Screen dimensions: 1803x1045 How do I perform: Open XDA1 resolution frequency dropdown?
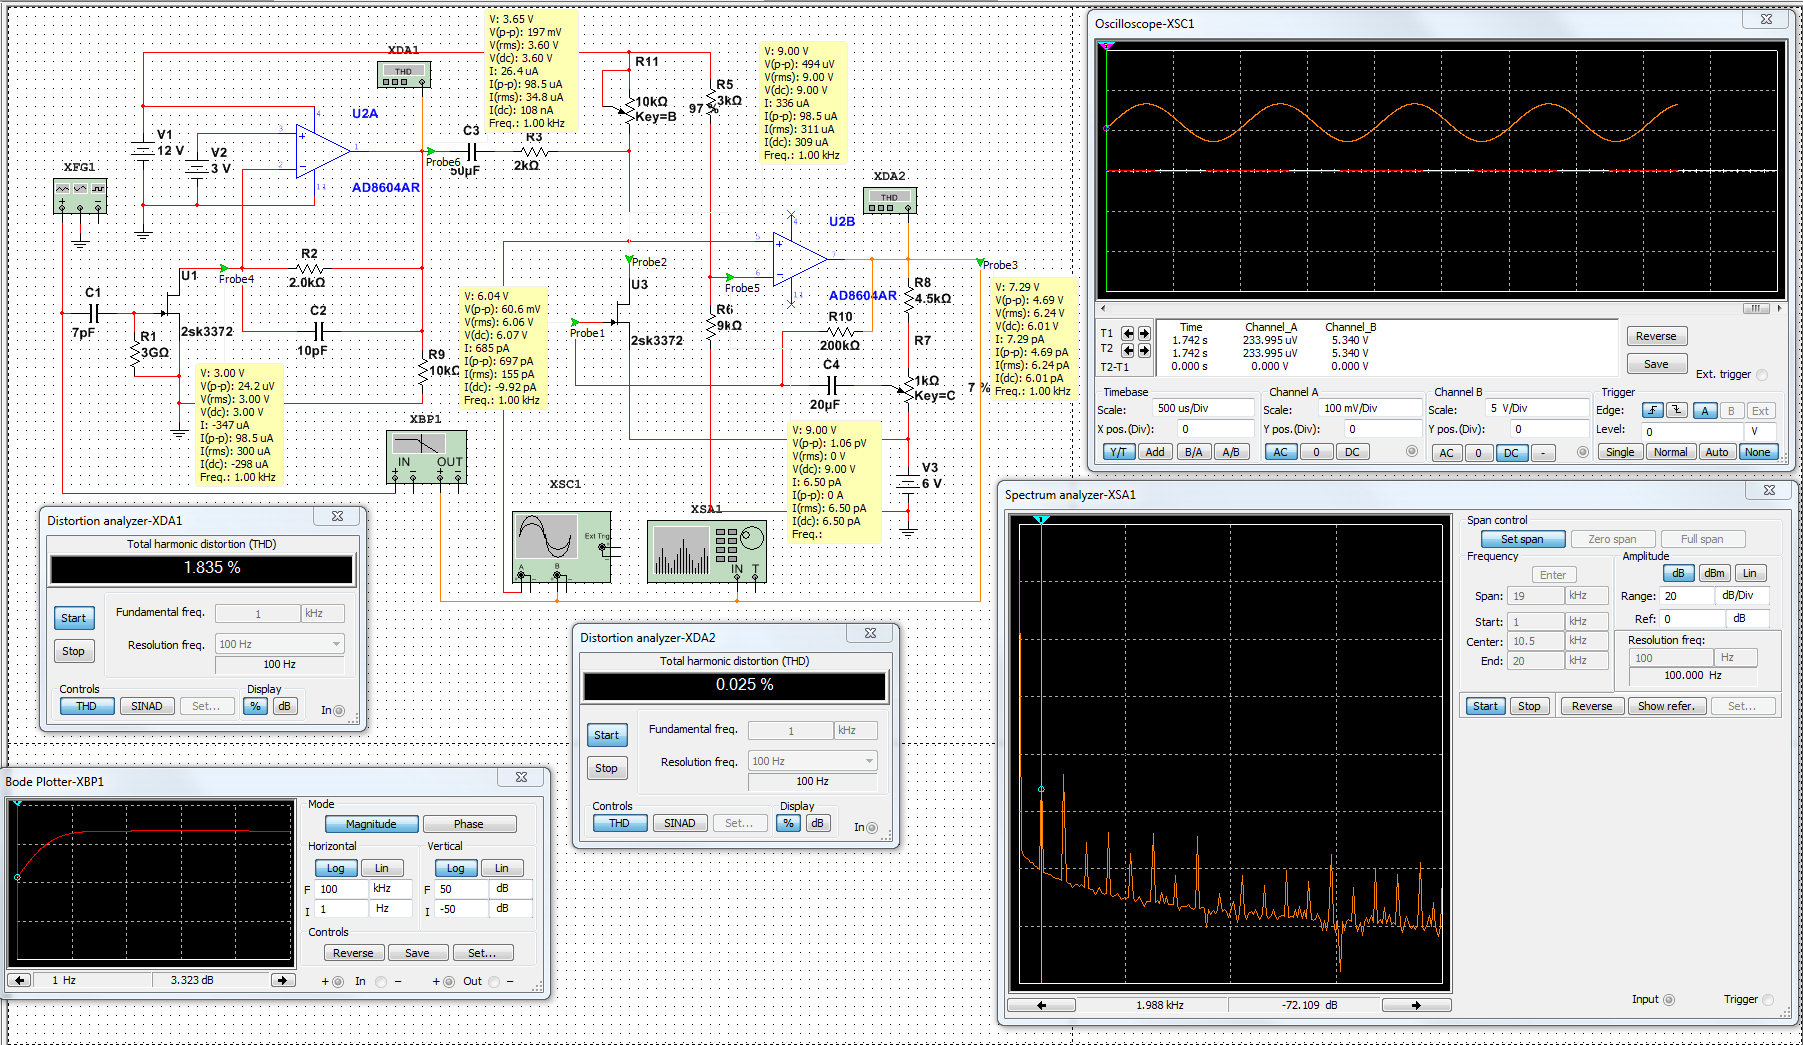click(336, 644)
